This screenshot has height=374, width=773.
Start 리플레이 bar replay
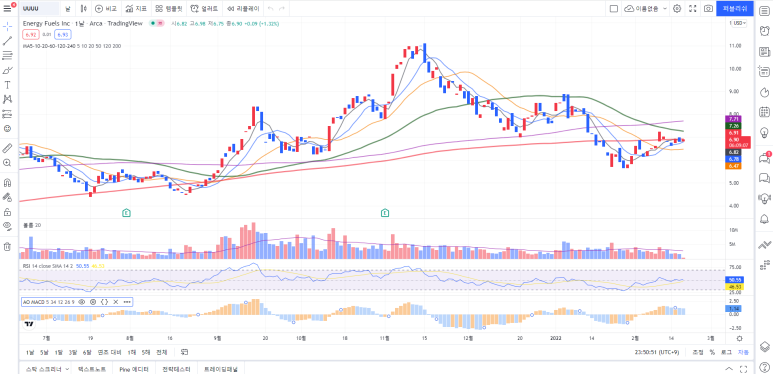coord(243,8)
